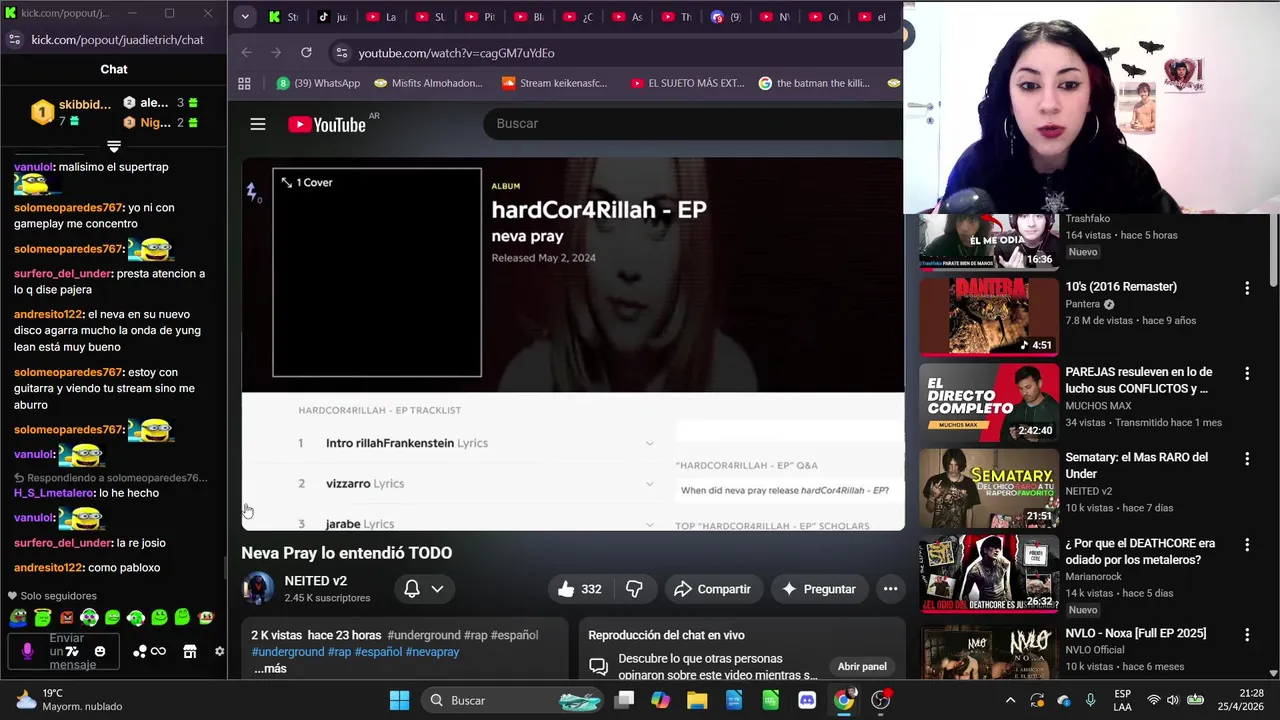Focus the Kick chat message input
1280x720 pixels.
click(x=66, y=651)
